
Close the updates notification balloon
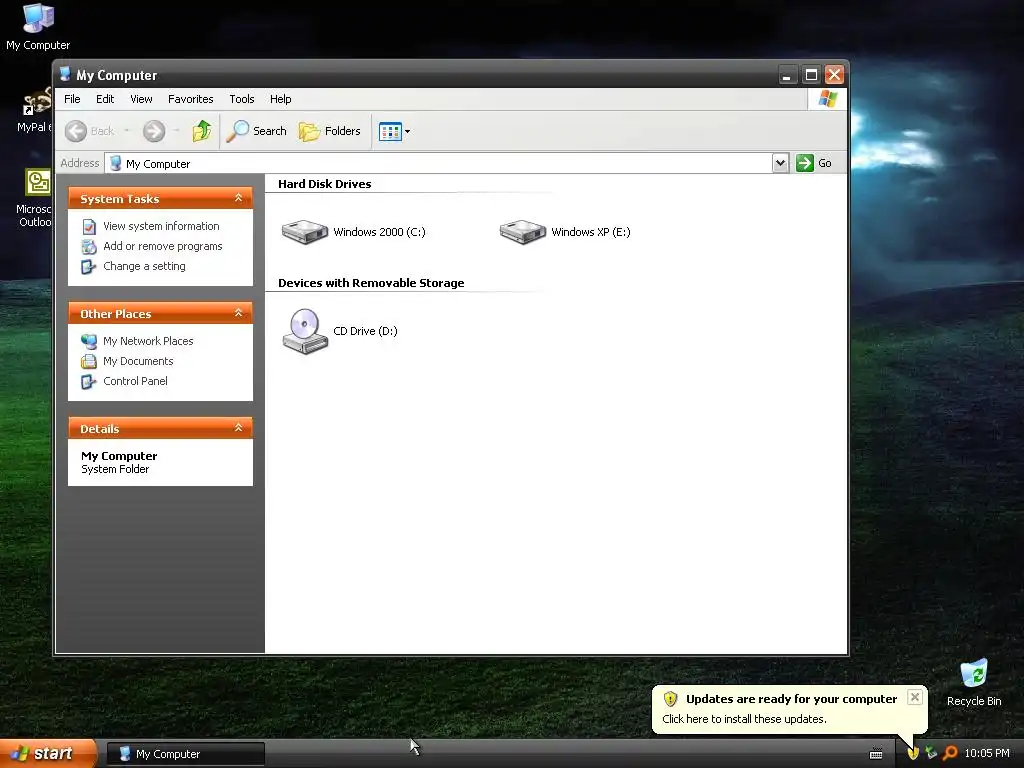tap(915, 697)
